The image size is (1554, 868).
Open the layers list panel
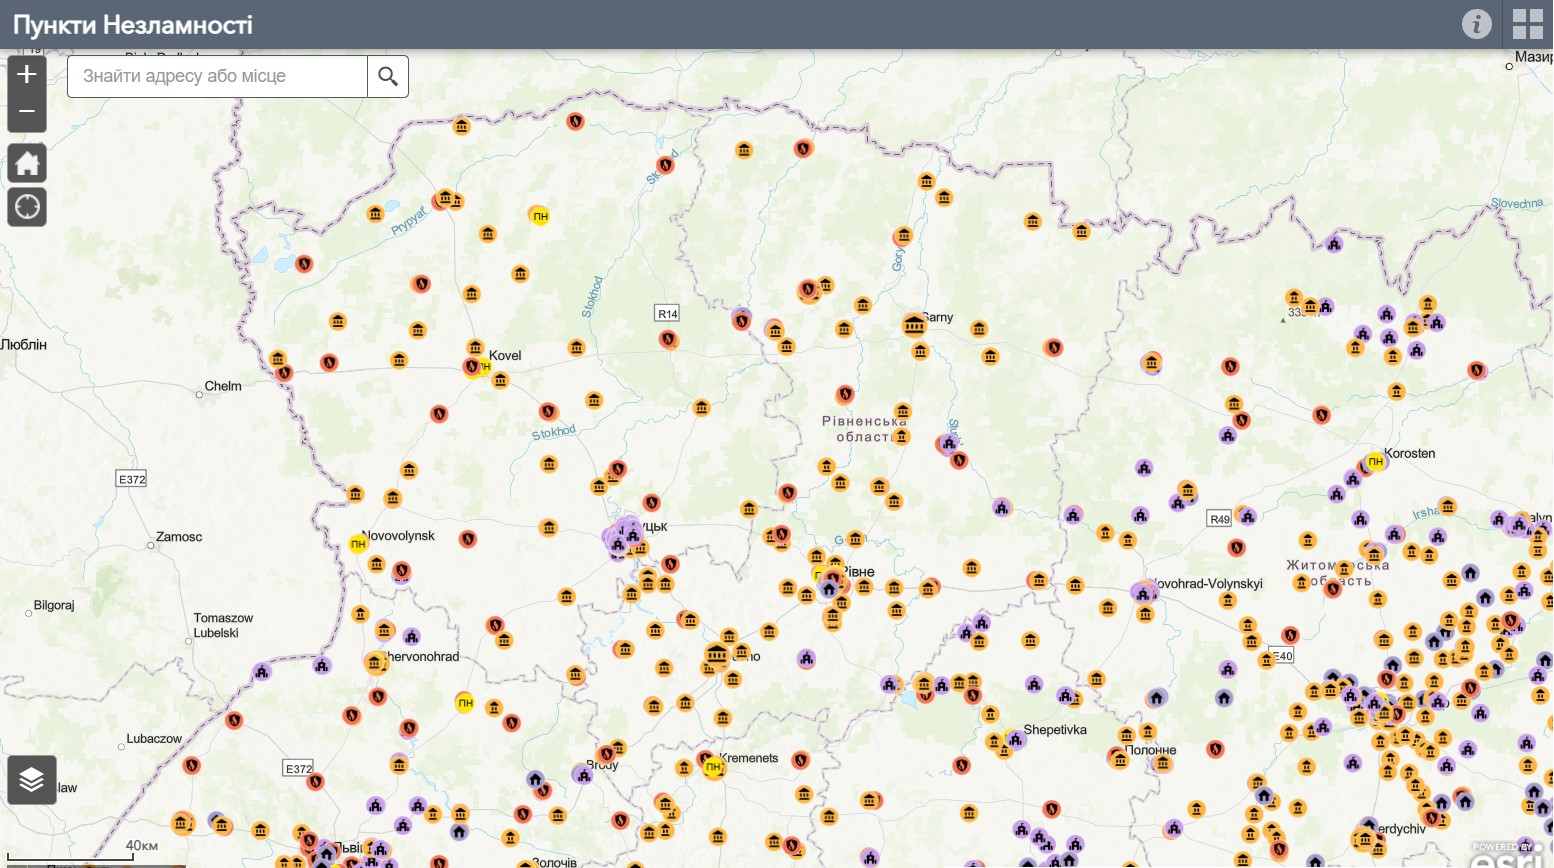[32, 780]
